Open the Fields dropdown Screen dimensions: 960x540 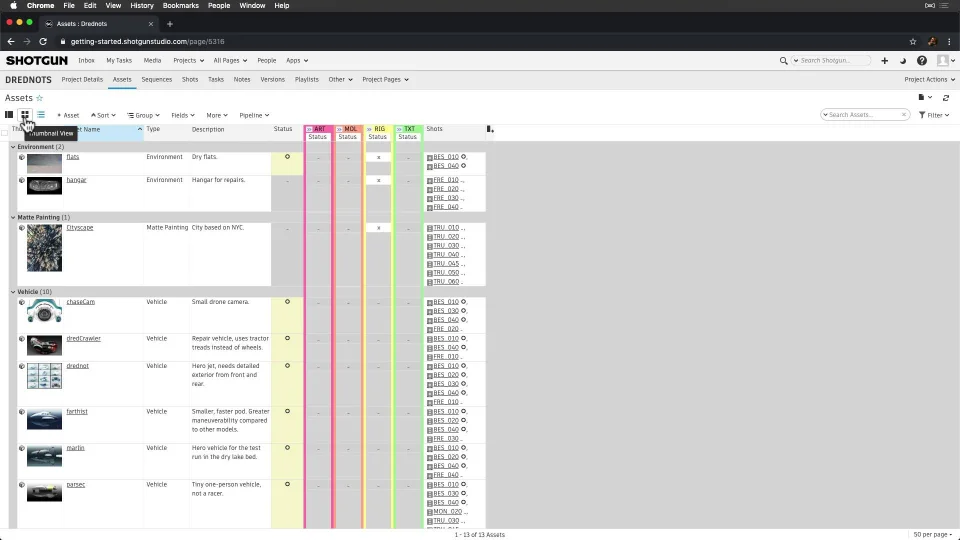point(182,115)
